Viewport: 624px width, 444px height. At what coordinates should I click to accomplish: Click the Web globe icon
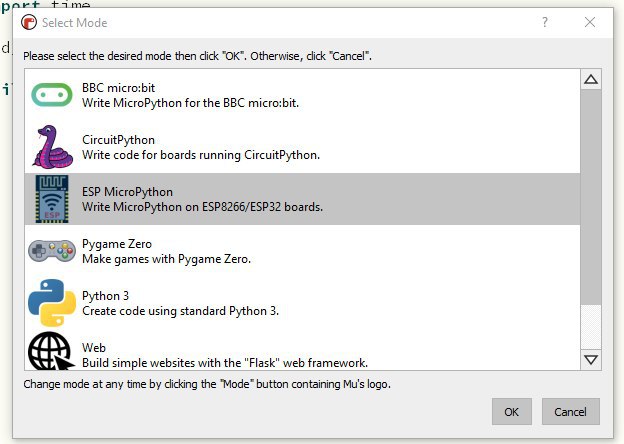point(51,352)
